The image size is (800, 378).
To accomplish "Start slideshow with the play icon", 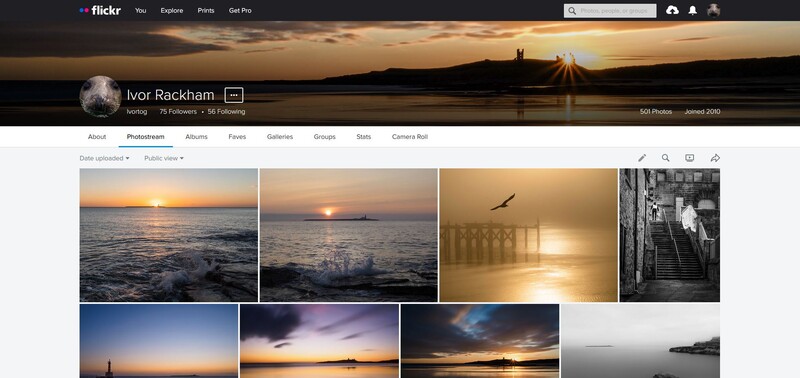I will pyautogui.click(x=689, y=158).
